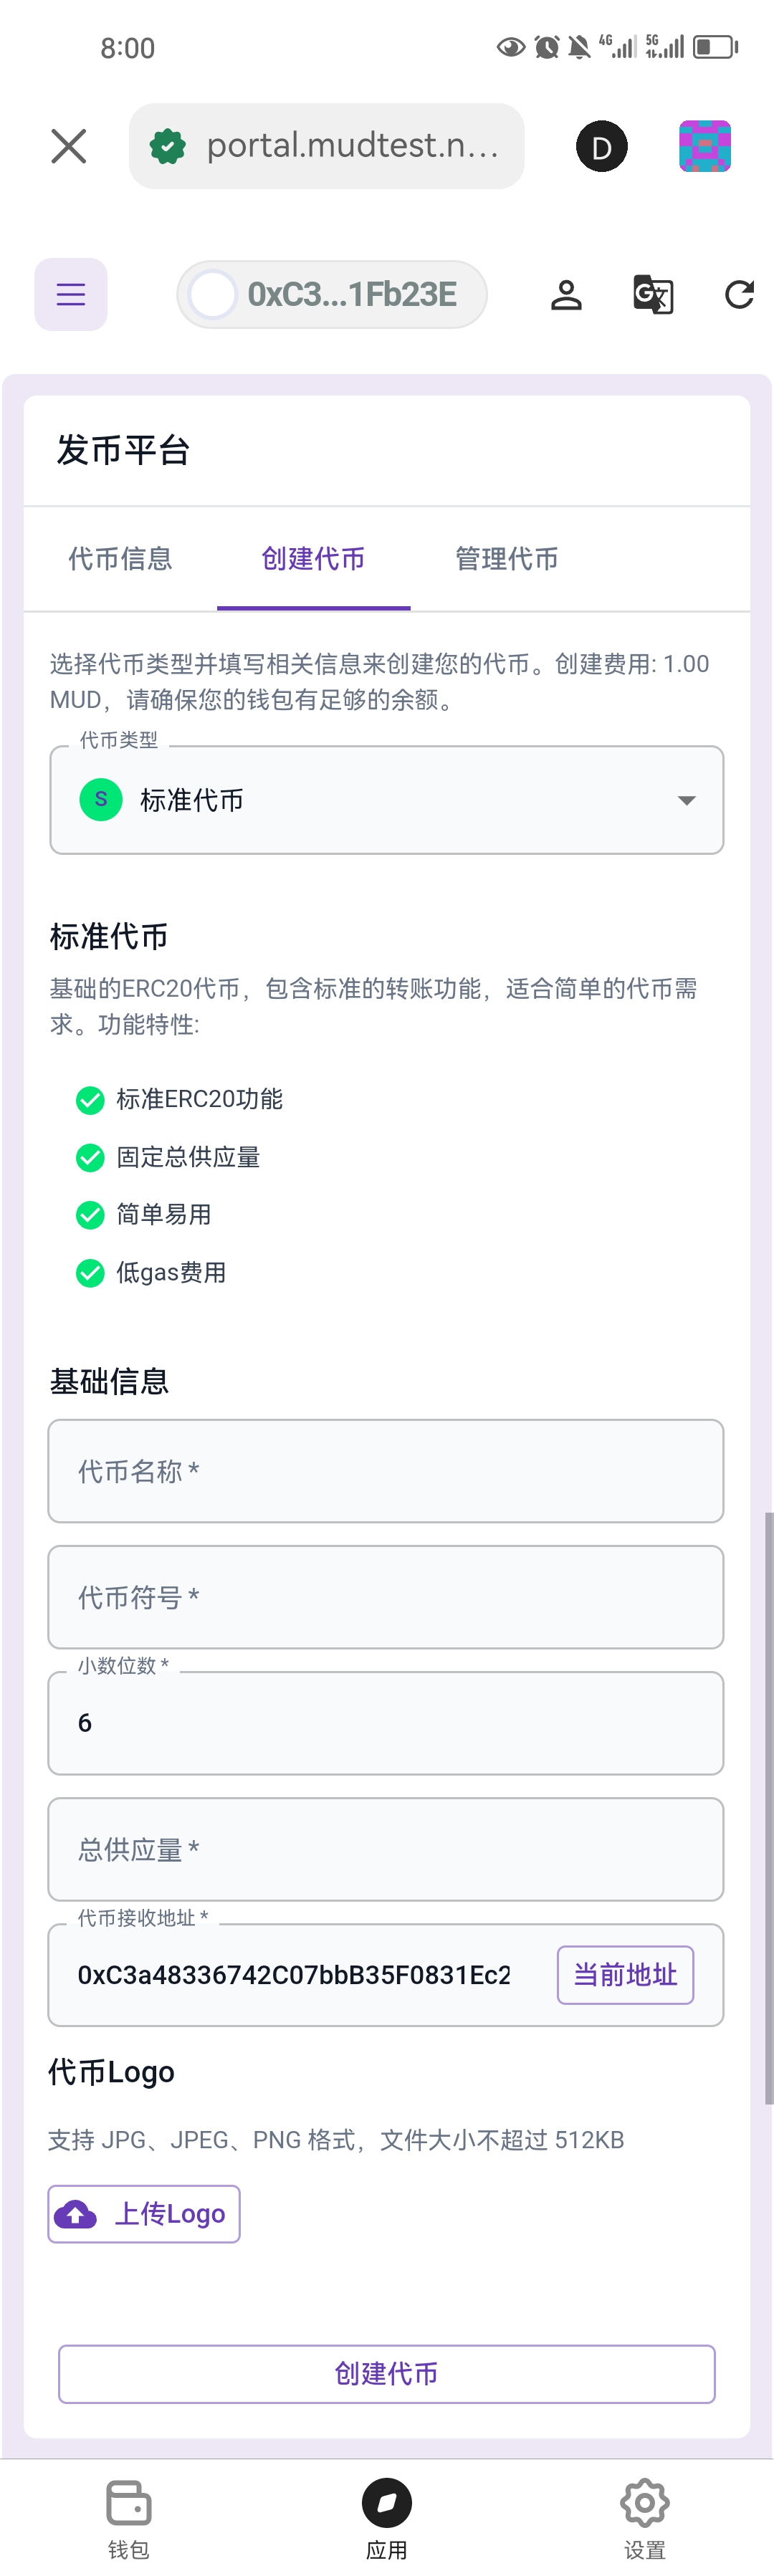Click the profile person icon beside the address
Image resolution: width=774 pixels, height=2576 pixels.
(566, 294)
